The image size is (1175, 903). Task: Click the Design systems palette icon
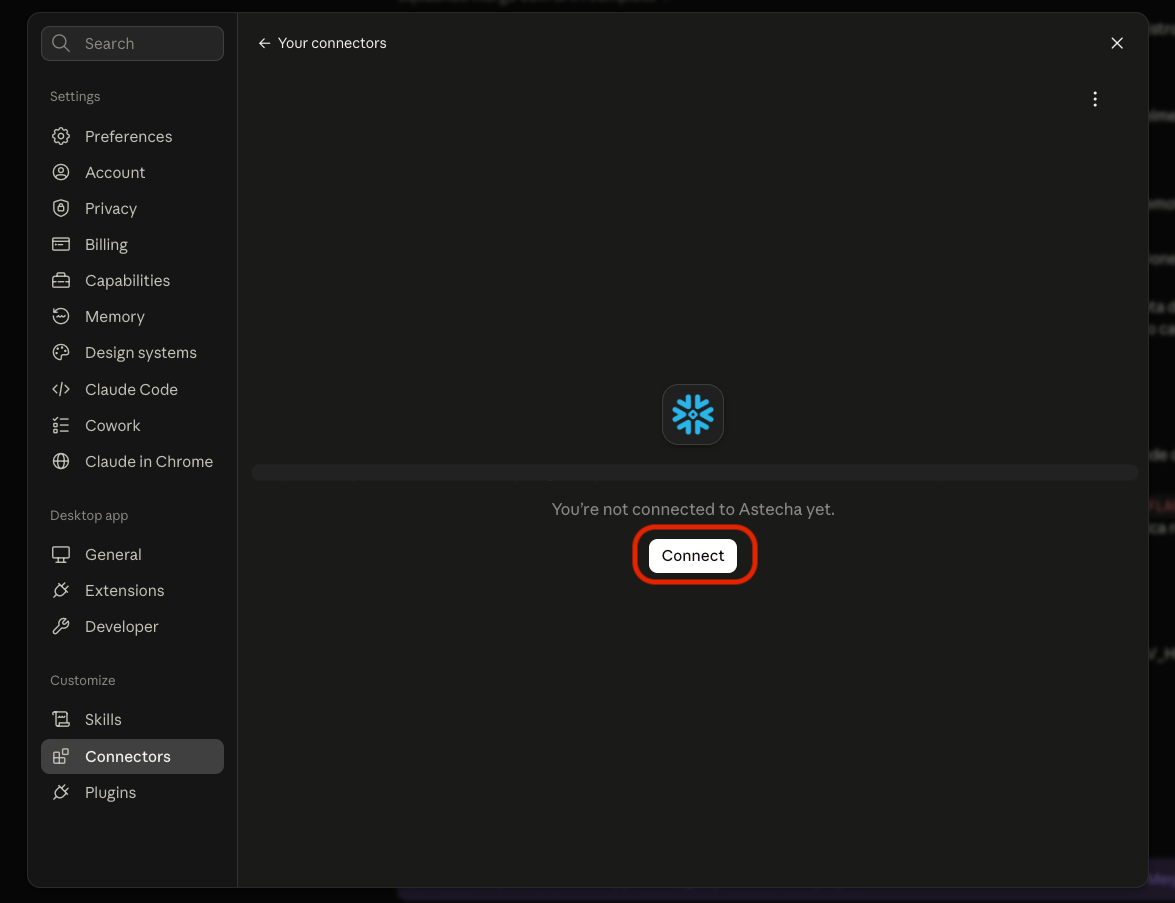[x=61, y=352]
